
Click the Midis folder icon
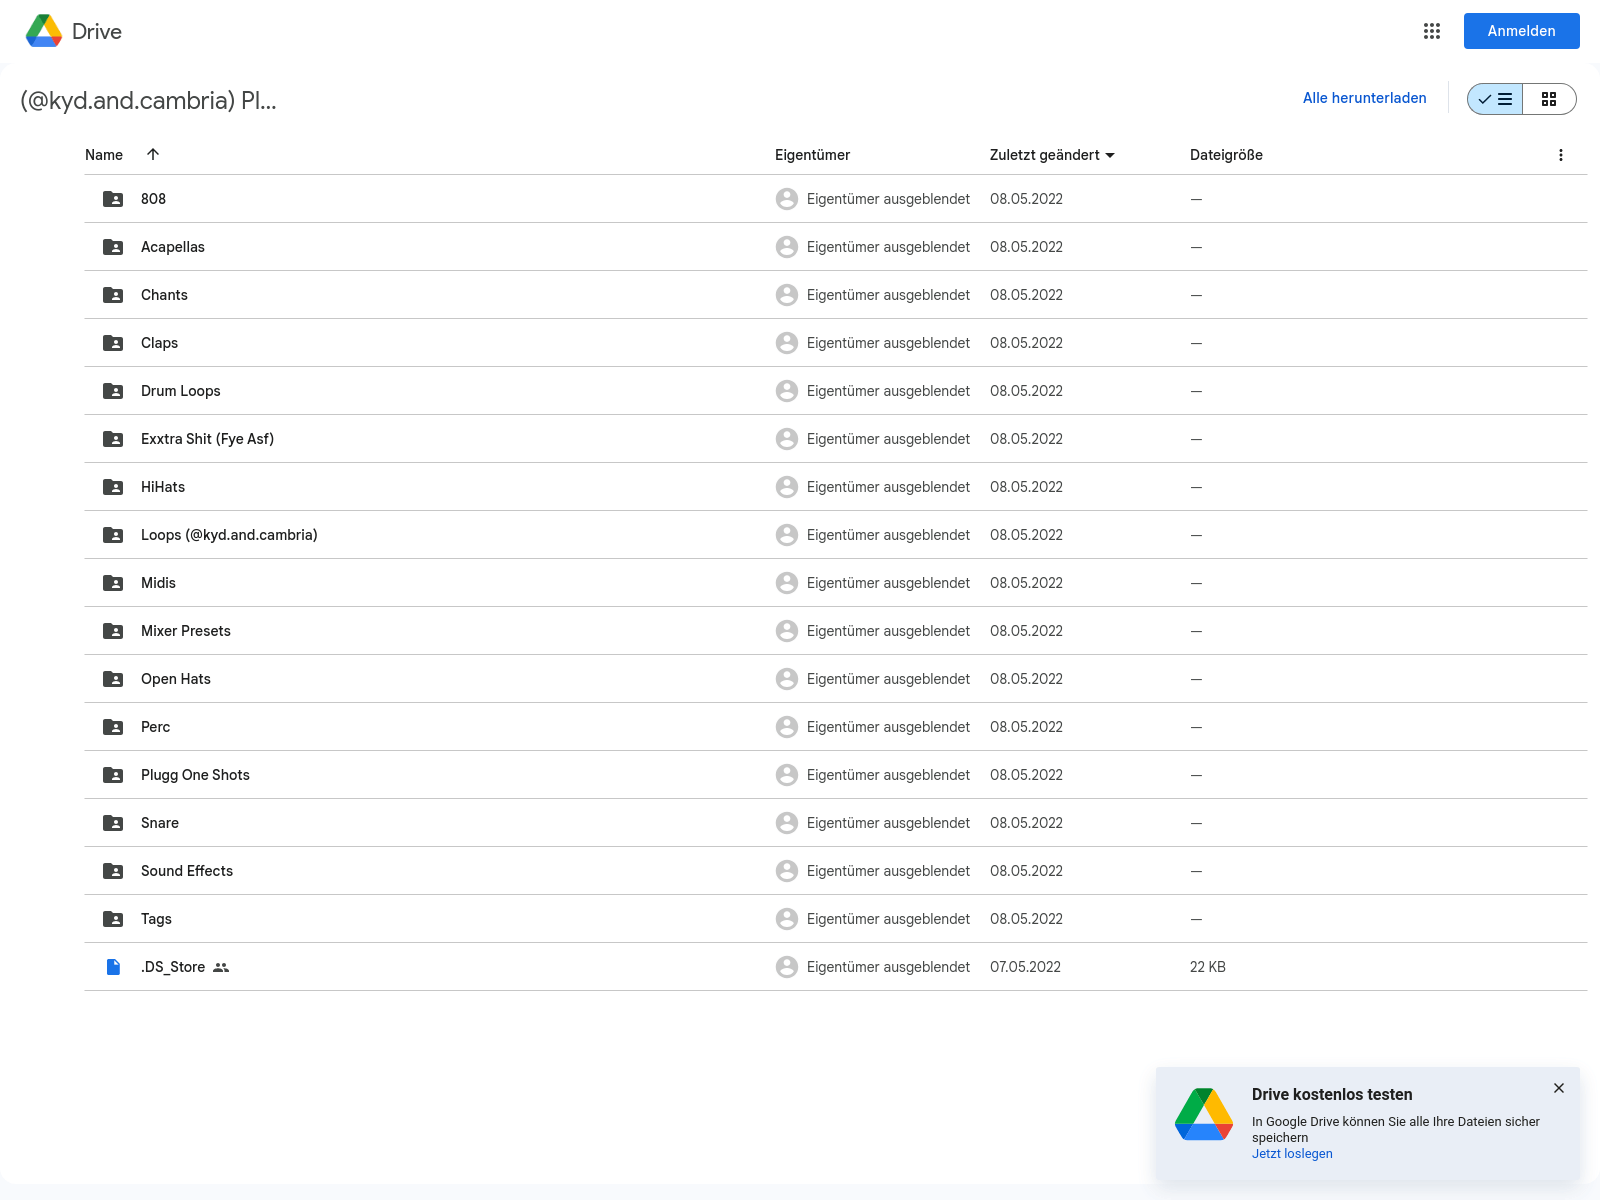pyautogui.click(x=113, y=583)
